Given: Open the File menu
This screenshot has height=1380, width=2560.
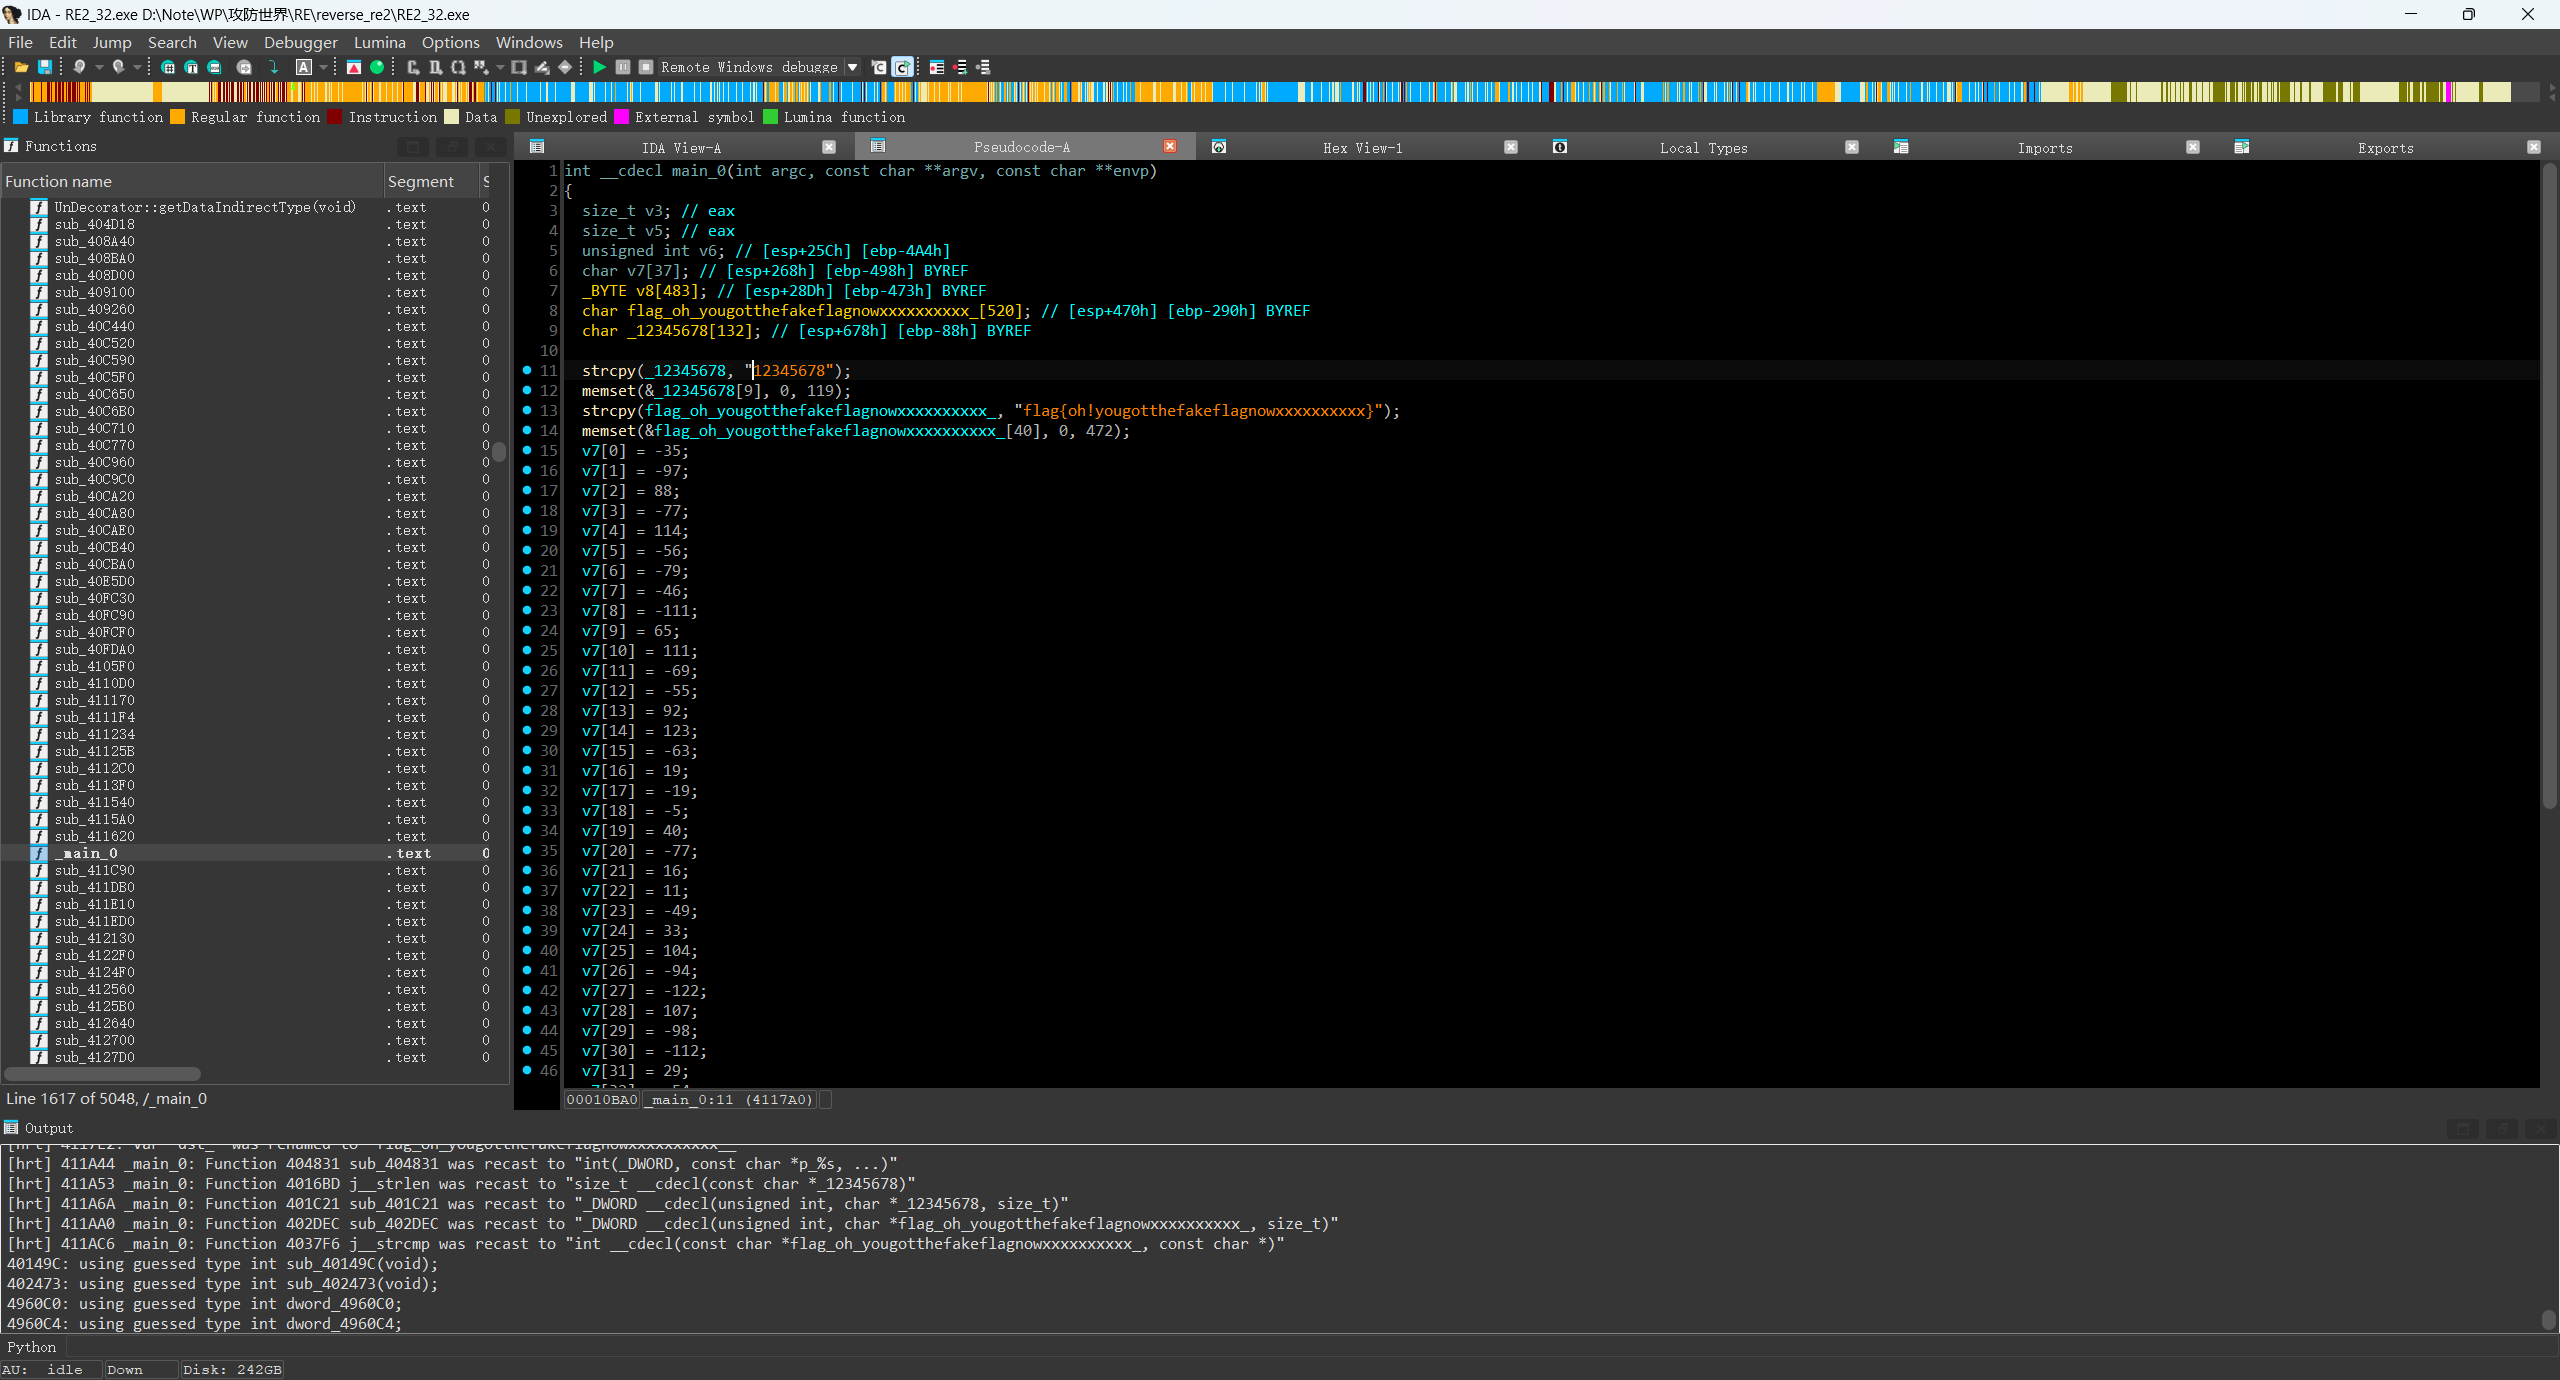Looking at the screenshot, I should tap(20, 42).
